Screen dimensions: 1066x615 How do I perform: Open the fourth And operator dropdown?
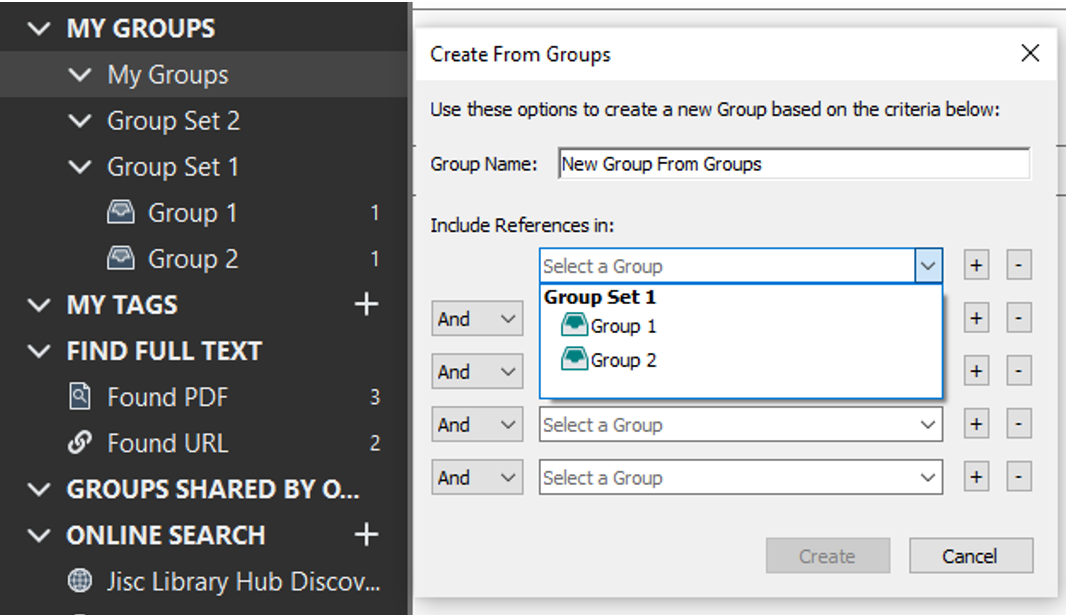coord(477,478)
